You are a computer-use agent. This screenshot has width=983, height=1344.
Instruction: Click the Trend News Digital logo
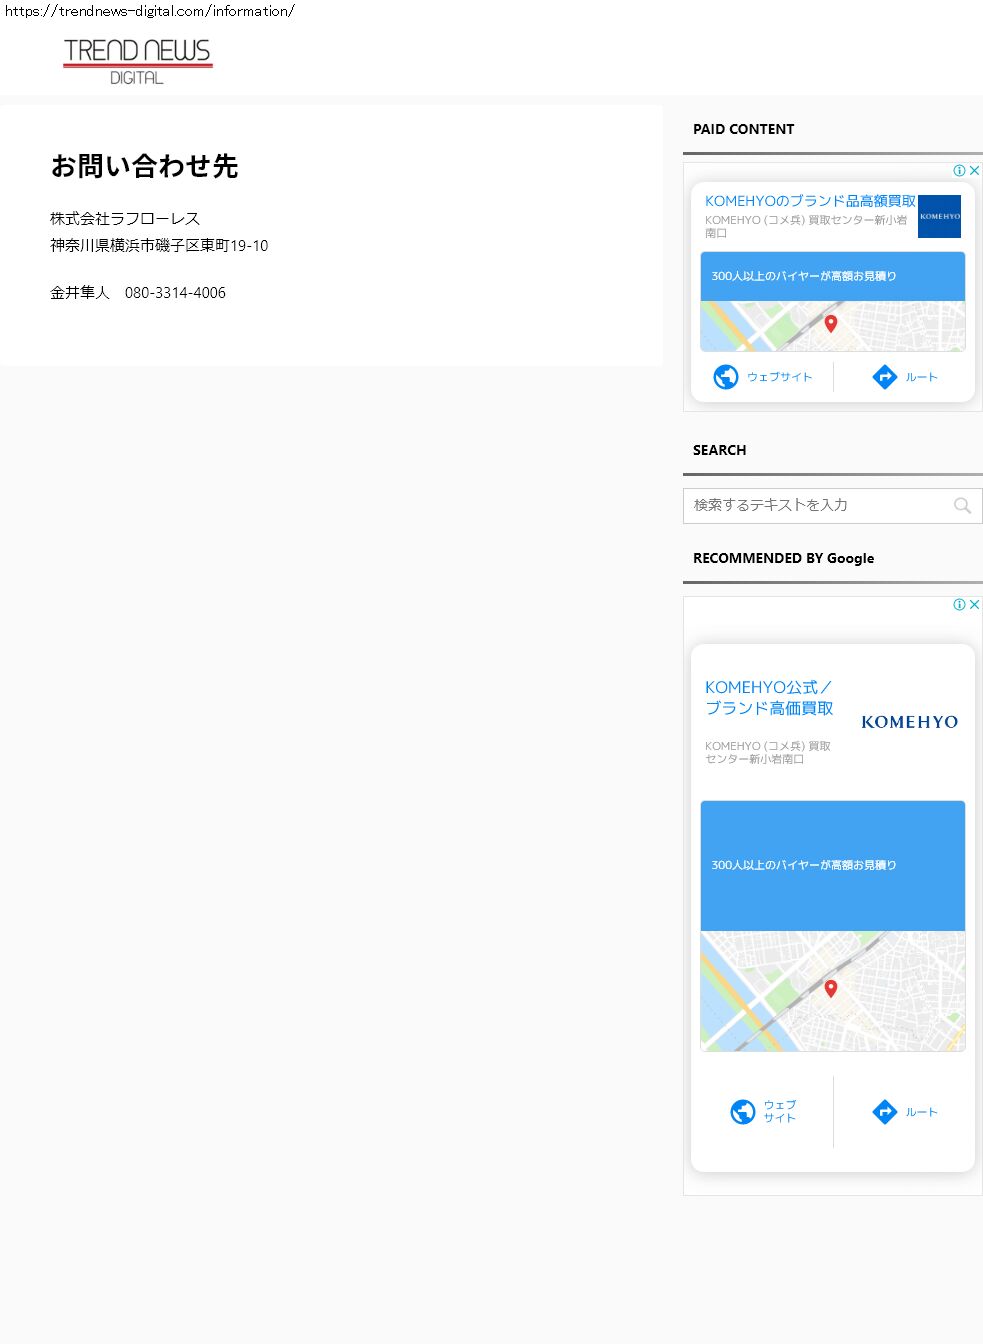tap(138, 62)
